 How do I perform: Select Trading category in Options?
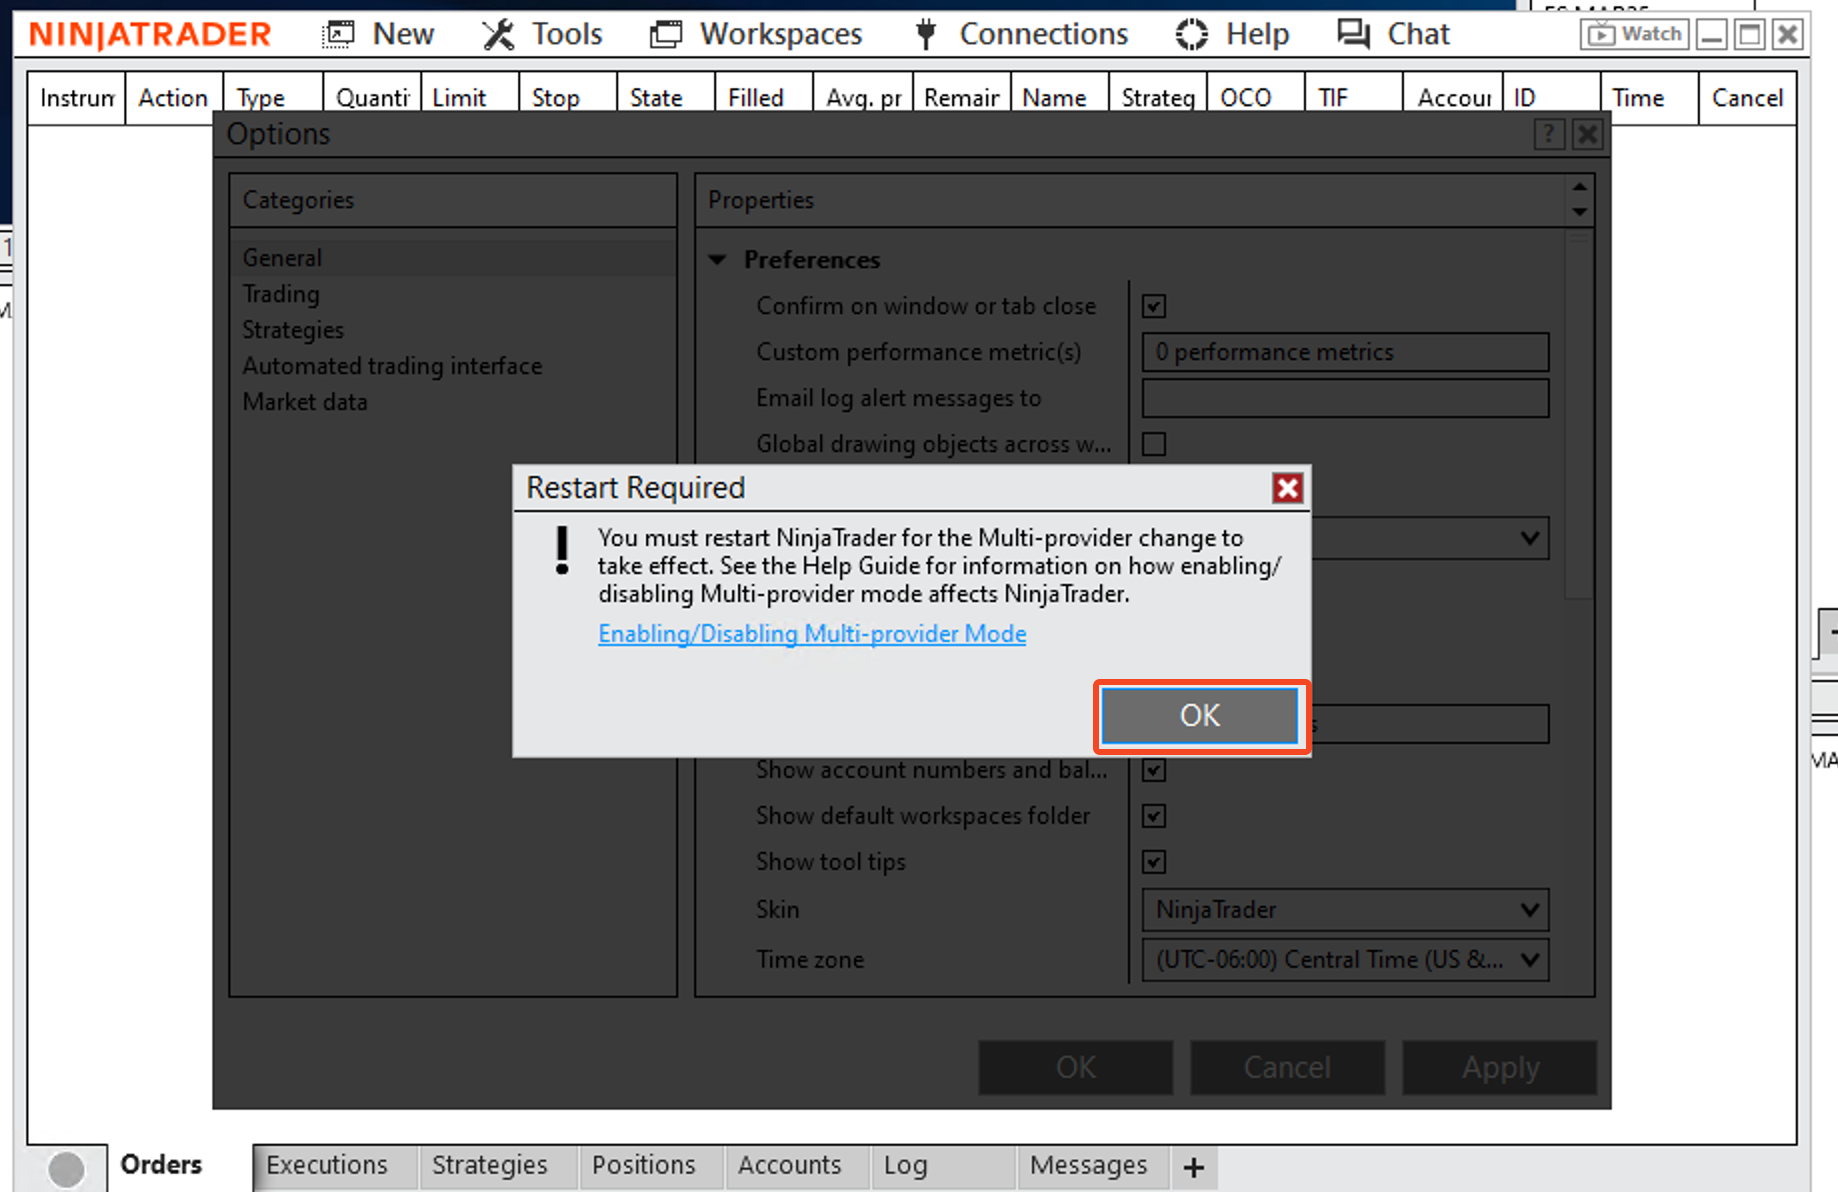click(281, 294)
